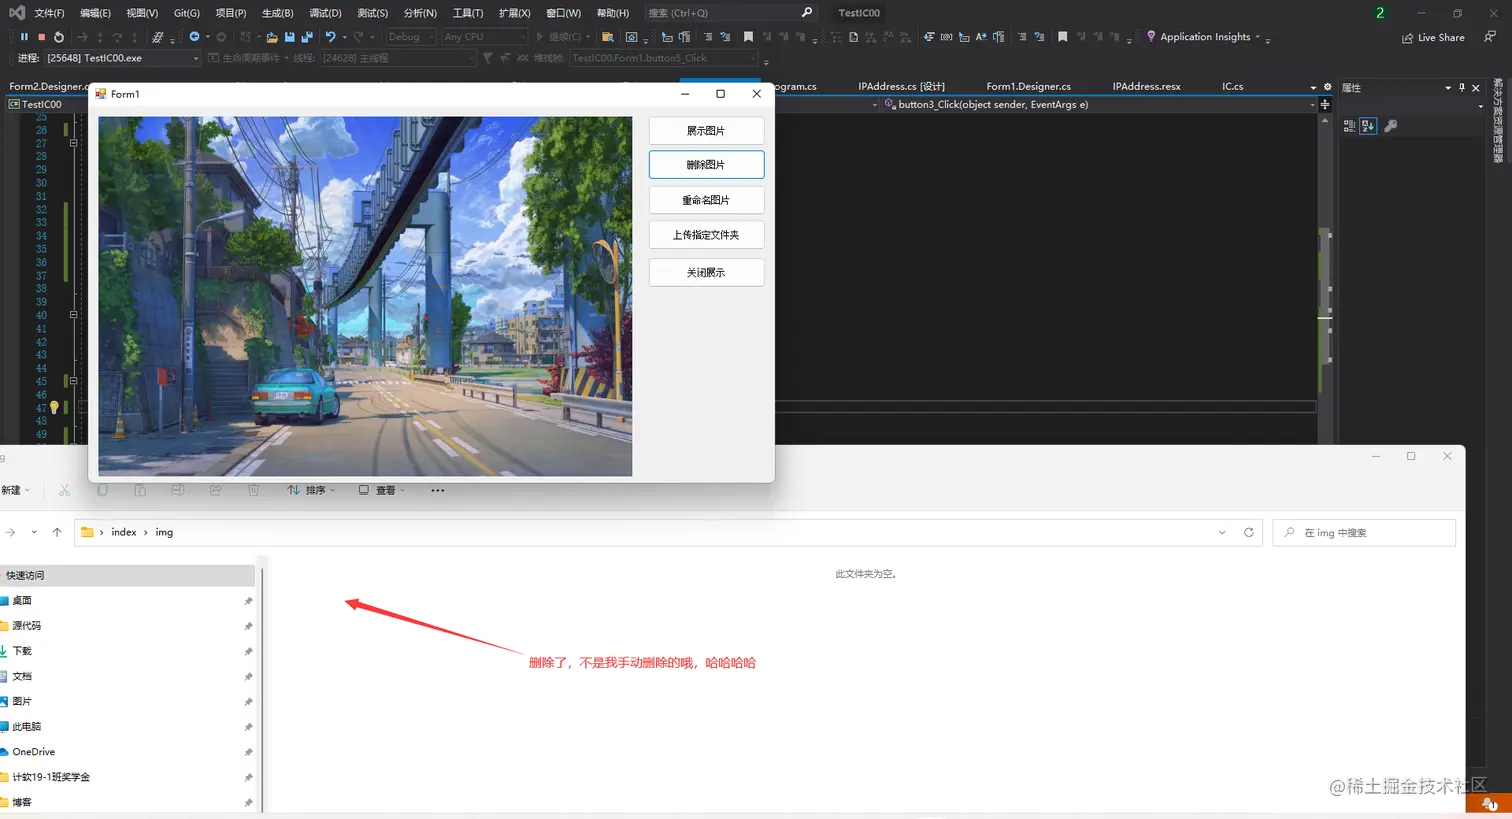The height and width of the screenshot is (819, 1512).
Task: Open the 文件(F) menu
Action: 49,13
